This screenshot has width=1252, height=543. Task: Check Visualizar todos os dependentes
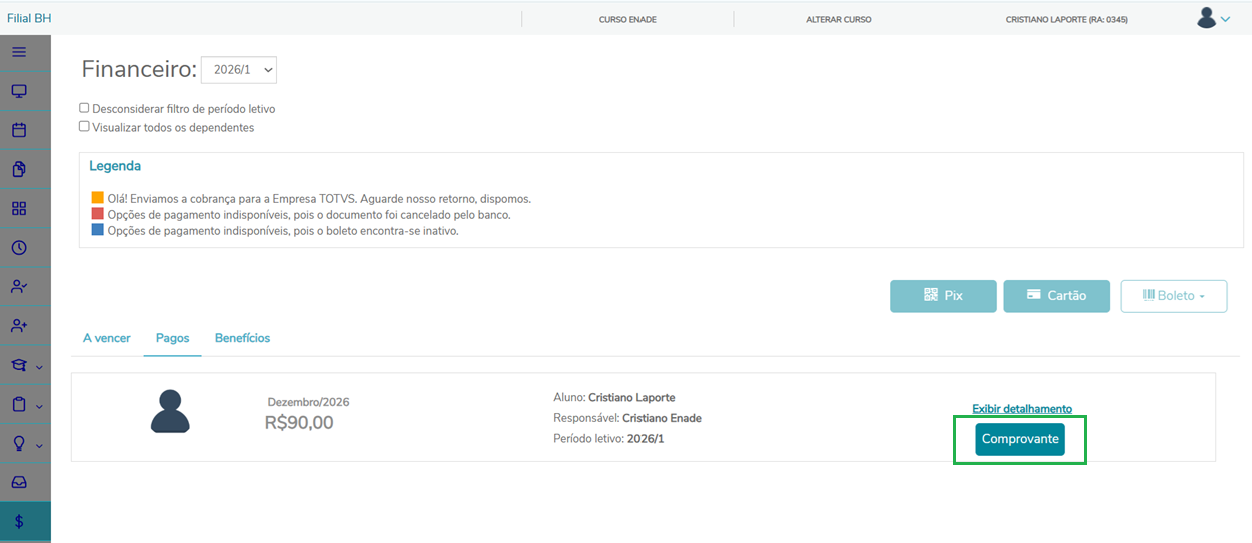pyautogui.click(x=84, y=127)
